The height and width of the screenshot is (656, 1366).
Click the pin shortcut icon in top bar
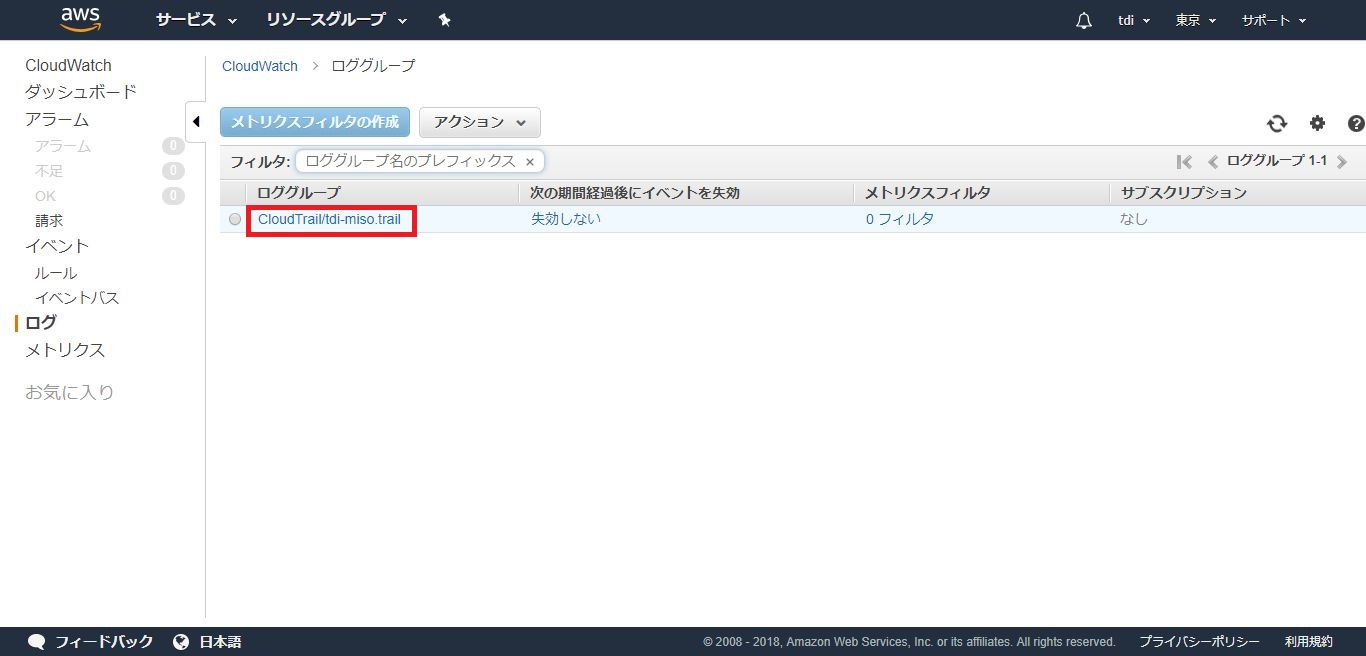point(445,20)
